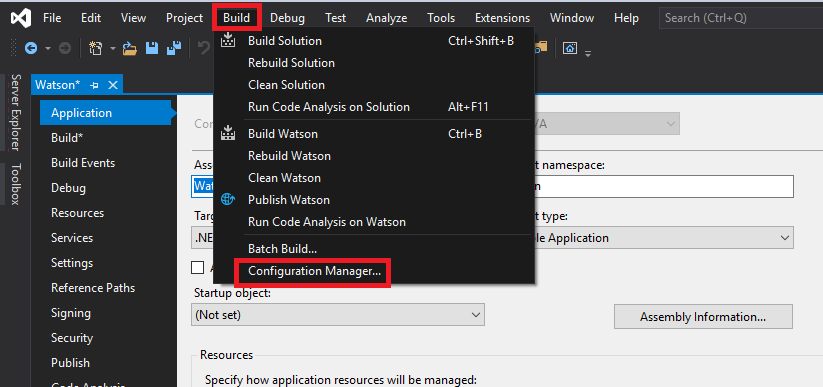Click the Open File folder icon
Viewport: 823px width, 387px height.
point(129,49)
